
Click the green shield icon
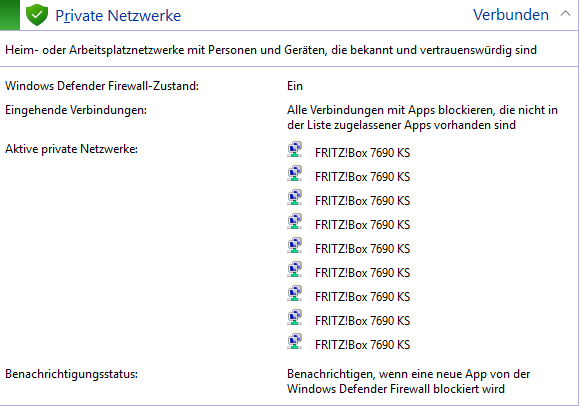37,15
